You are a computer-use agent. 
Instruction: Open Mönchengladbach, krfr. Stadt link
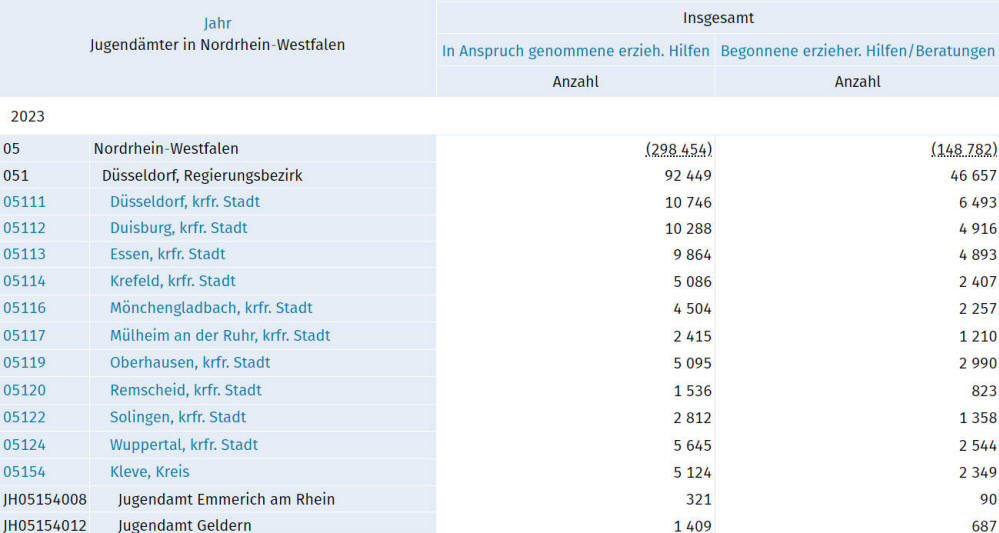(211, 308)
